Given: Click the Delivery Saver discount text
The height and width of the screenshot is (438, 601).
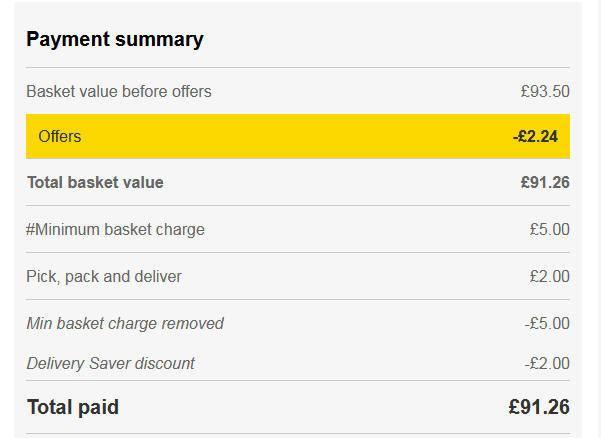Looking at the screenshot, I should pos(110,363).
